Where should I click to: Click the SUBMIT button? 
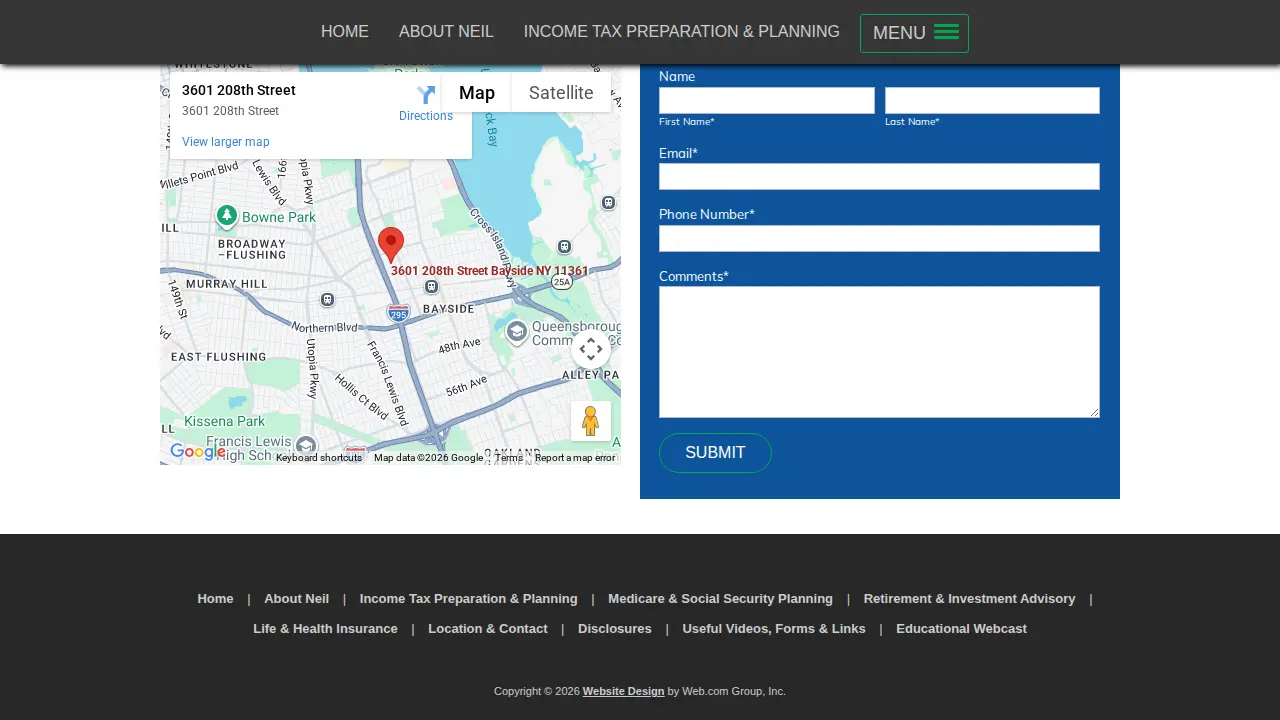715,453
